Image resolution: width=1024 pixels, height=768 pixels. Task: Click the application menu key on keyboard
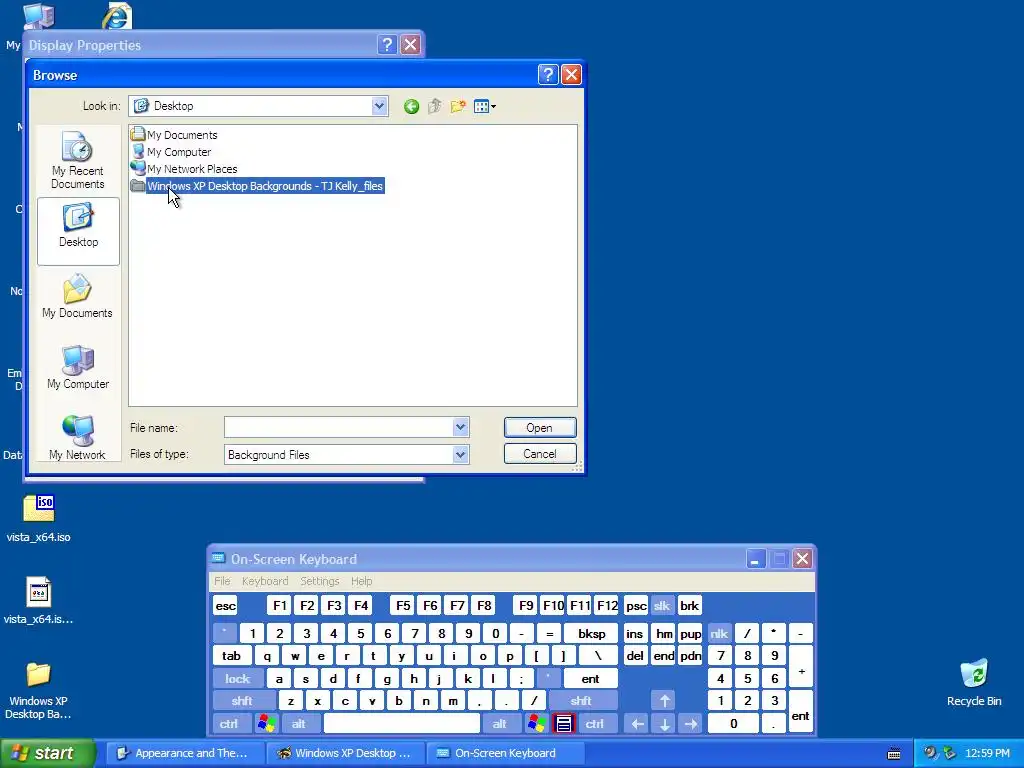coord(564,724)
